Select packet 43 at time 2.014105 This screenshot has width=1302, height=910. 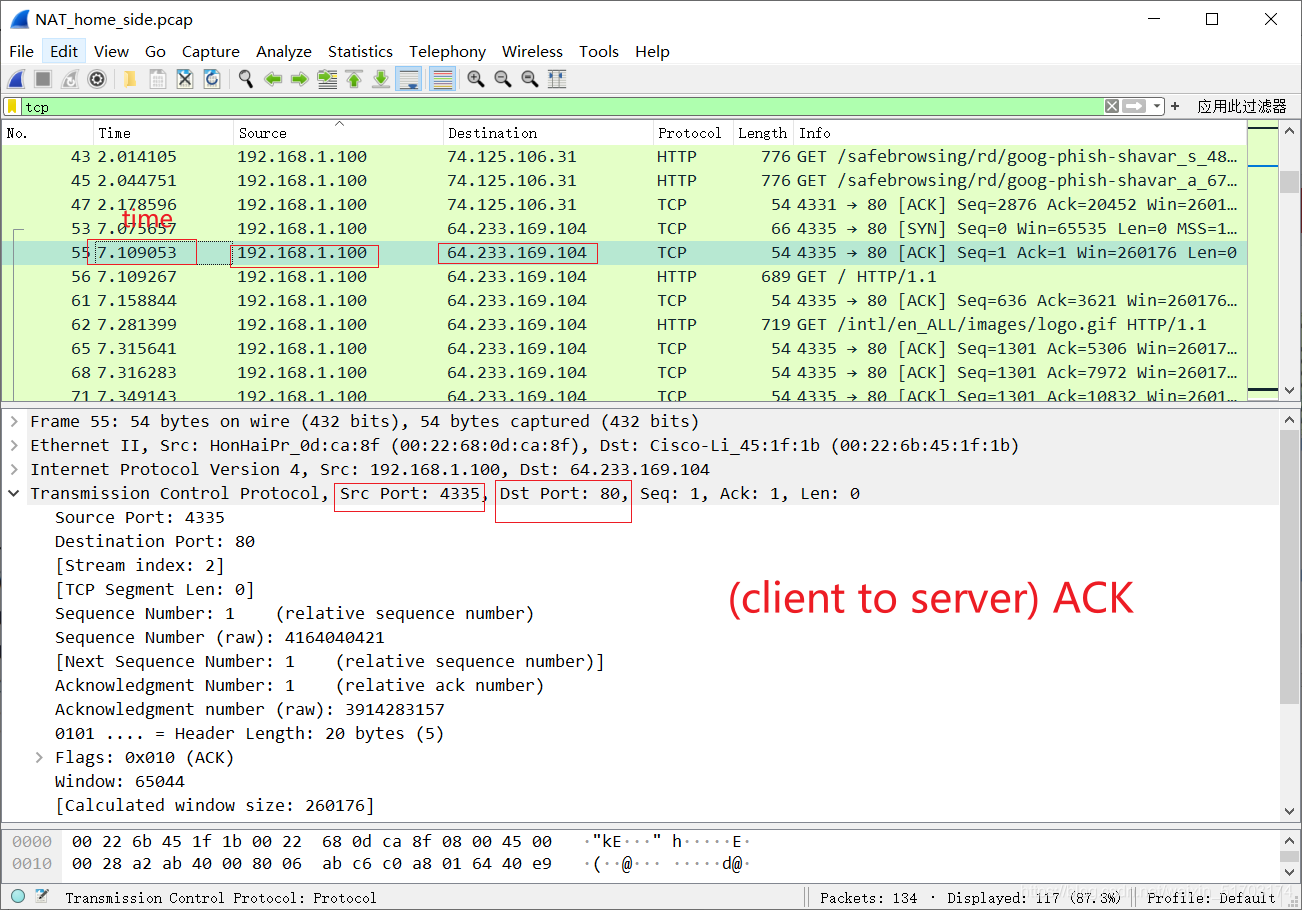coord(624,156)
